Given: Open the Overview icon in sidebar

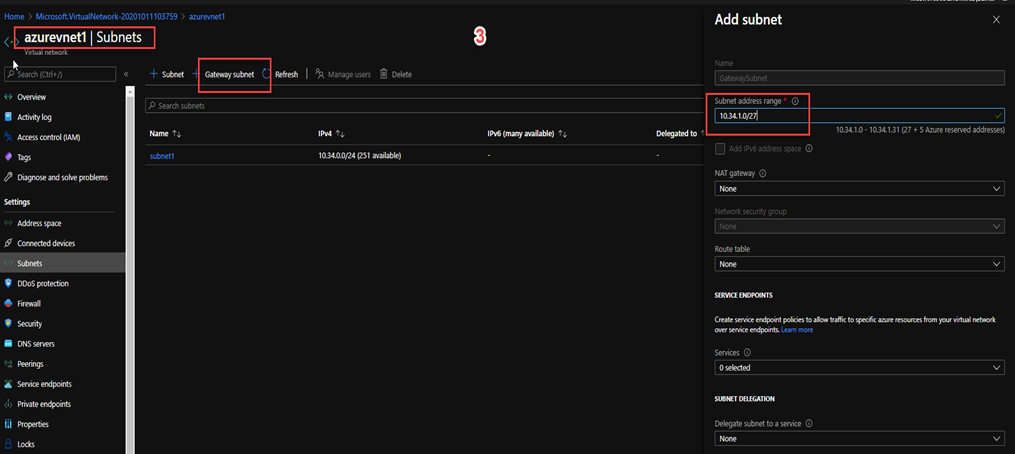Looking at the screenshot, I should [8, 97].
